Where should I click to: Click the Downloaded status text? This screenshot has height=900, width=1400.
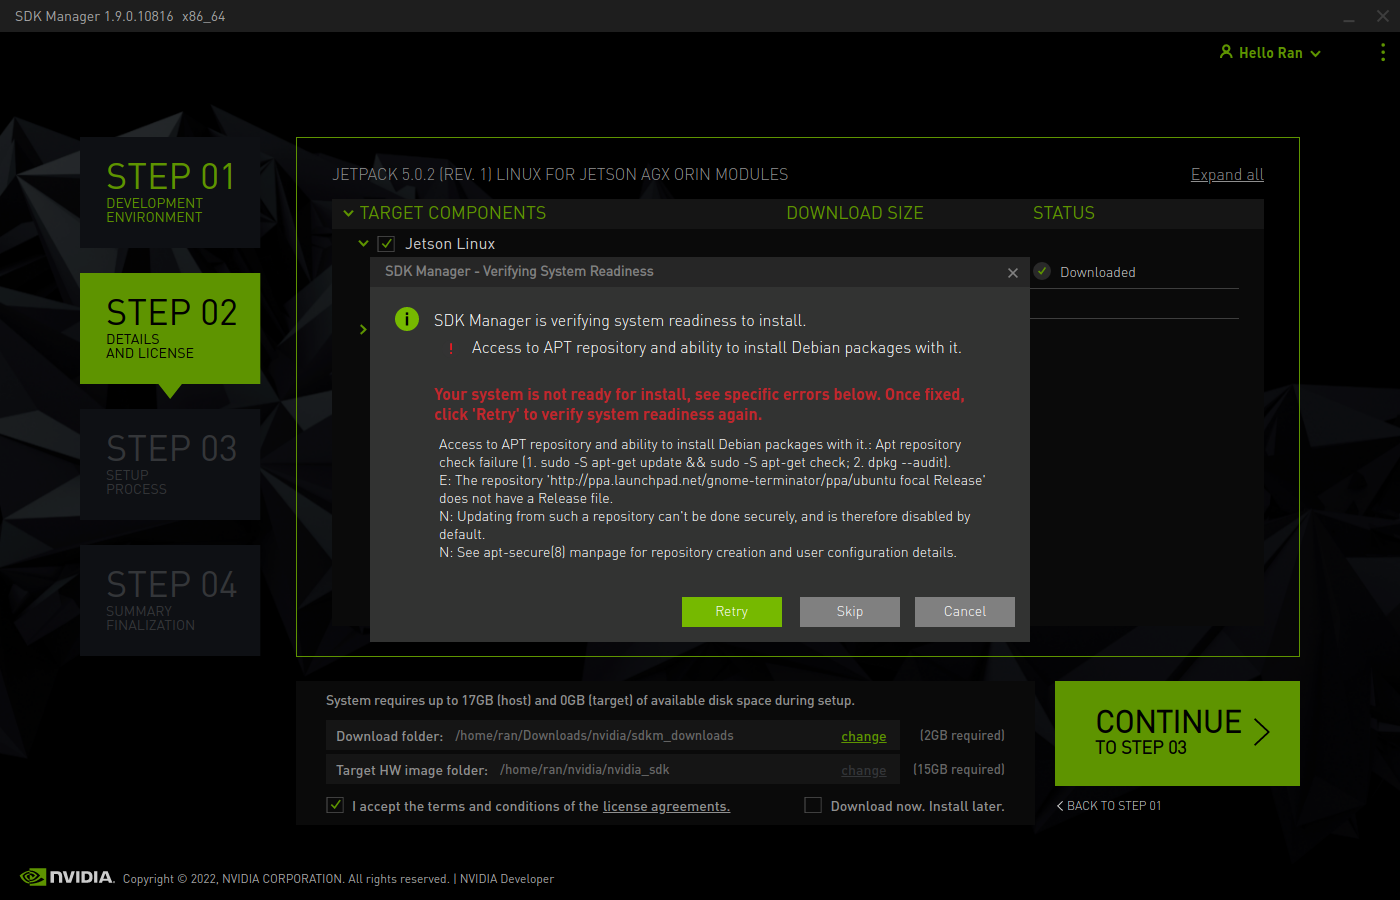[1098, 272]
